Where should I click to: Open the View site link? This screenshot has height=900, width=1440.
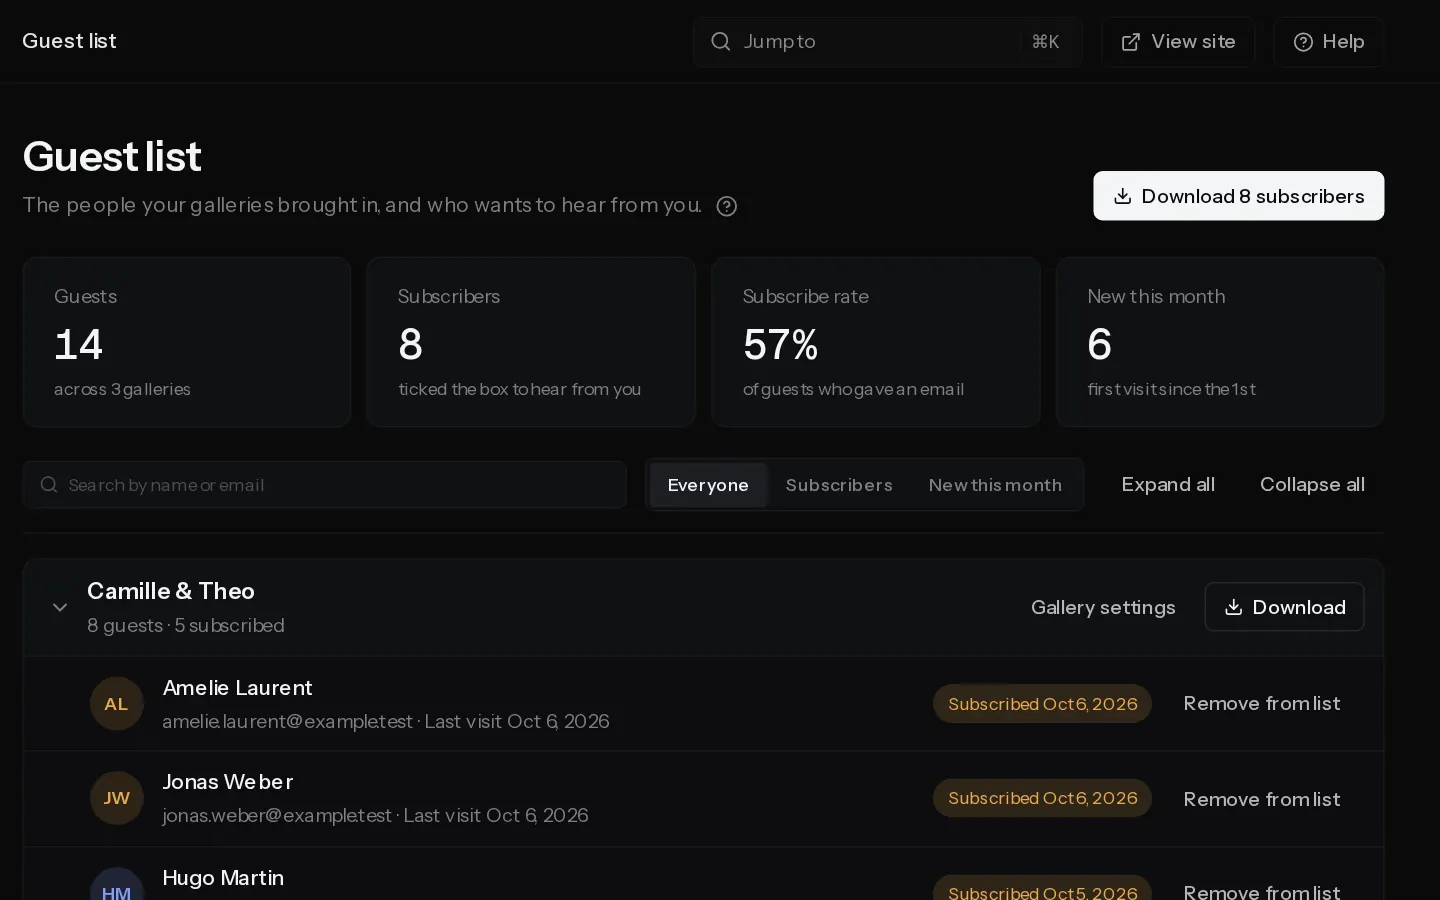[x=1178, y=42]
